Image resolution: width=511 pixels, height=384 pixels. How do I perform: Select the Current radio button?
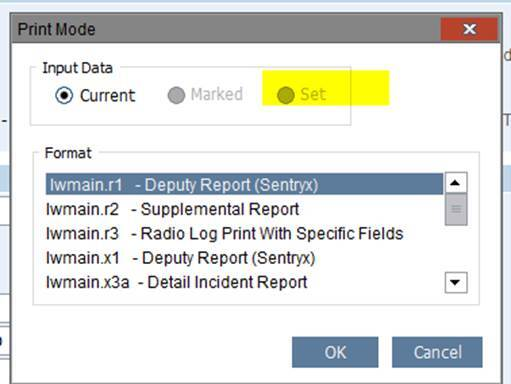pos(64,96)
